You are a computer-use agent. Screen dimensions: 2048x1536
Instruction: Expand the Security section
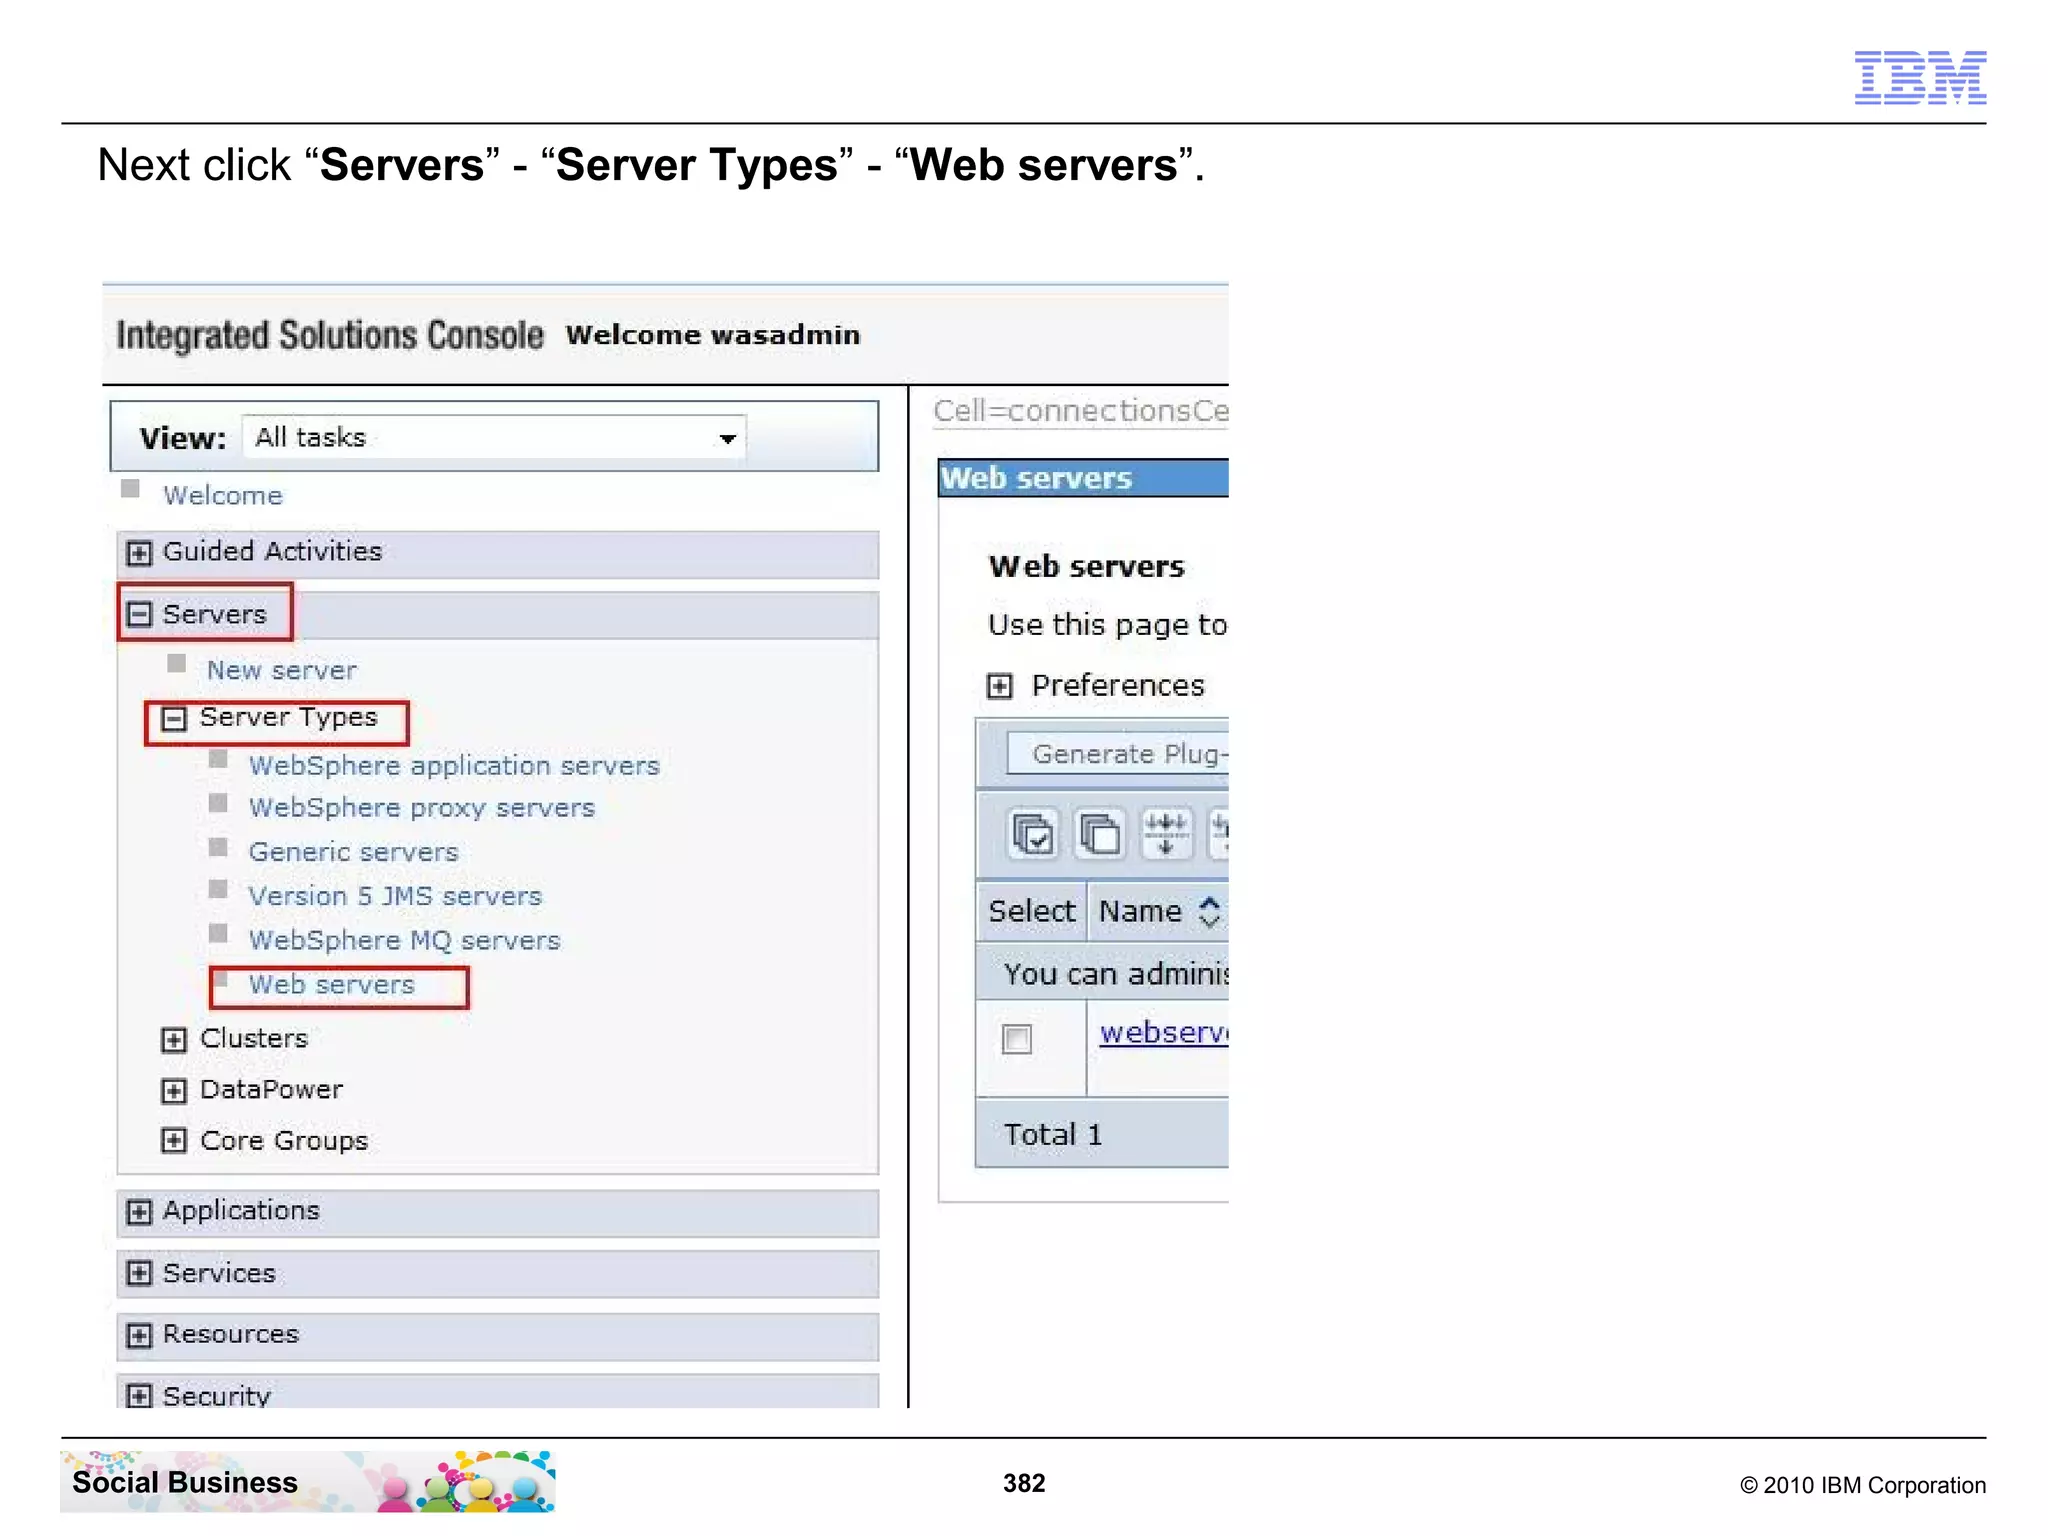pyautogui.click(x=139, y=1396)
